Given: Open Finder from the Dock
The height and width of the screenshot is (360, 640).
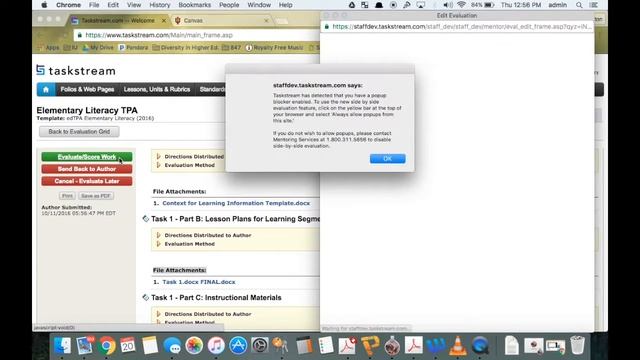Looking at the screenshot, I should coord(62,346).
